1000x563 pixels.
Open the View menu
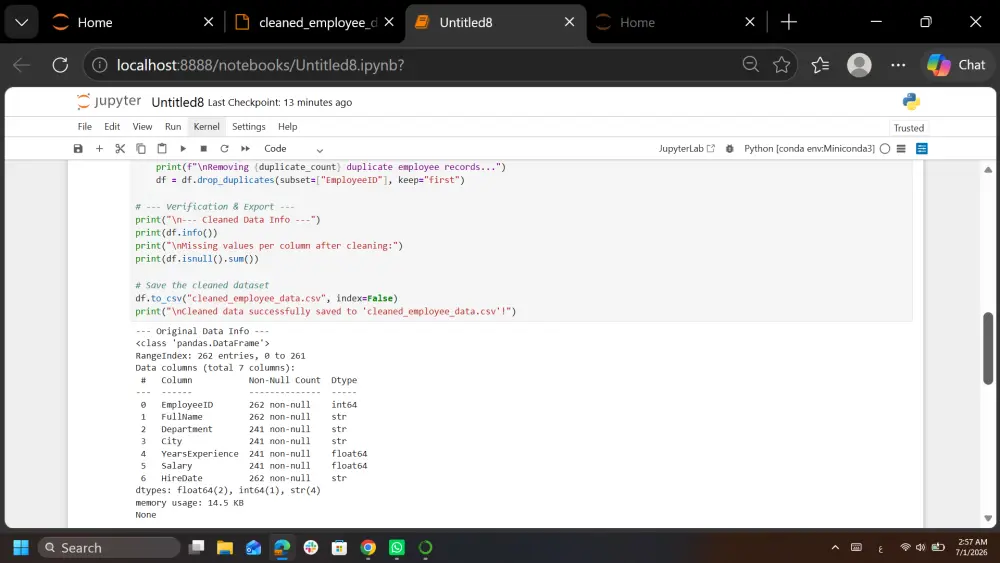coord(142,126)
